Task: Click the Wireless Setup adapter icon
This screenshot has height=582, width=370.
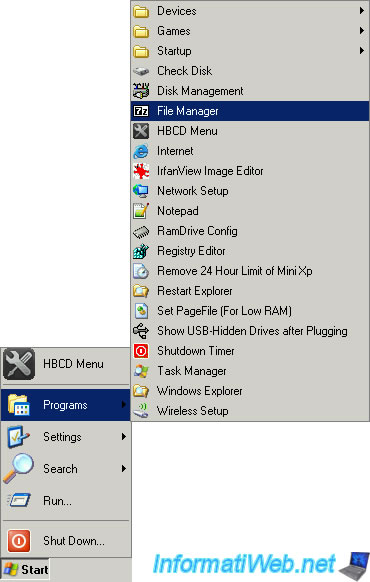Action: (x=141, y=411)
